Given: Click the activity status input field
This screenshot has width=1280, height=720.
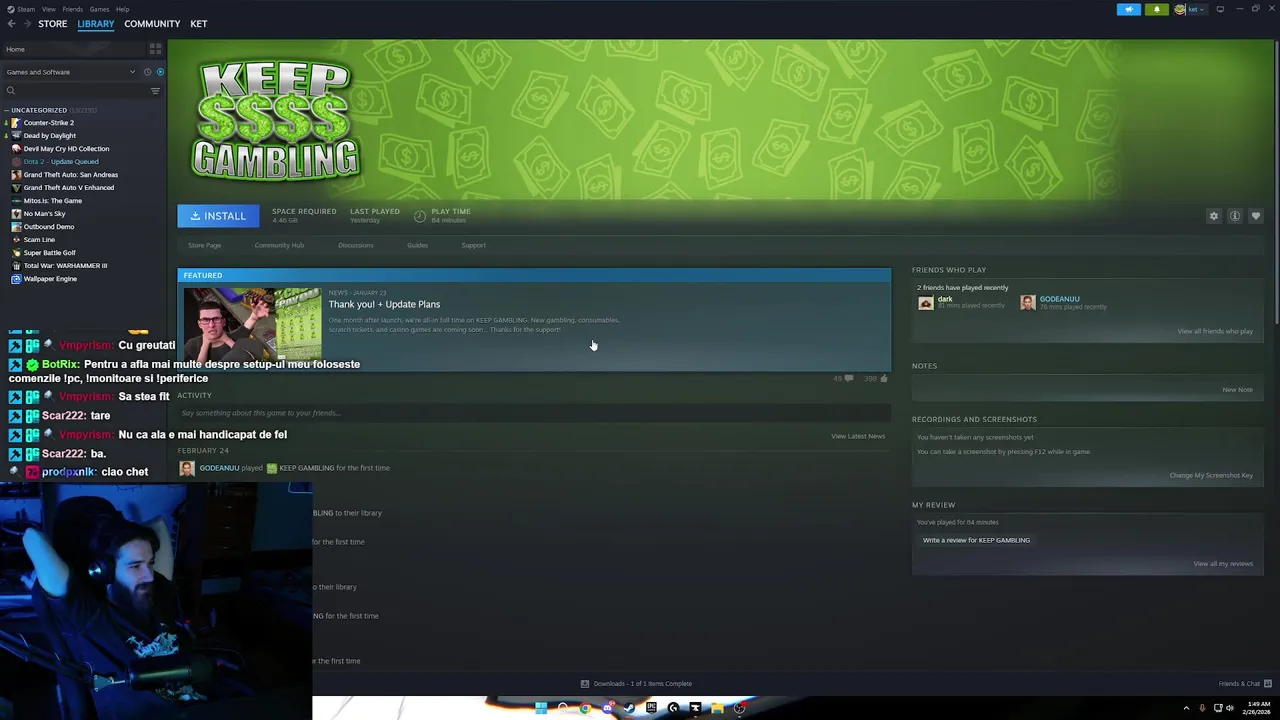Looking at the screenshot, I should [x=534, y=413].
